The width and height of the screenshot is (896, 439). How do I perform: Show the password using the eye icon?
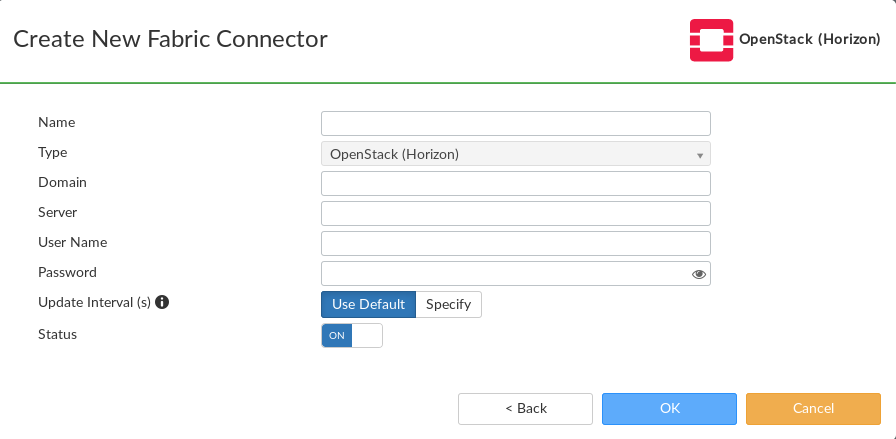point(699,274)
